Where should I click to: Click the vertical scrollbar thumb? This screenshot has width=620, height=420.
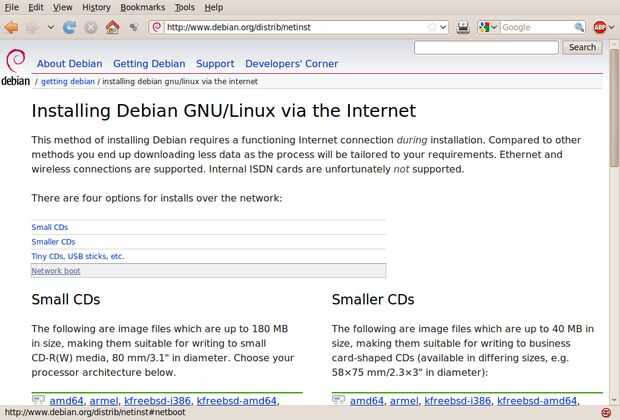(614, 108)
